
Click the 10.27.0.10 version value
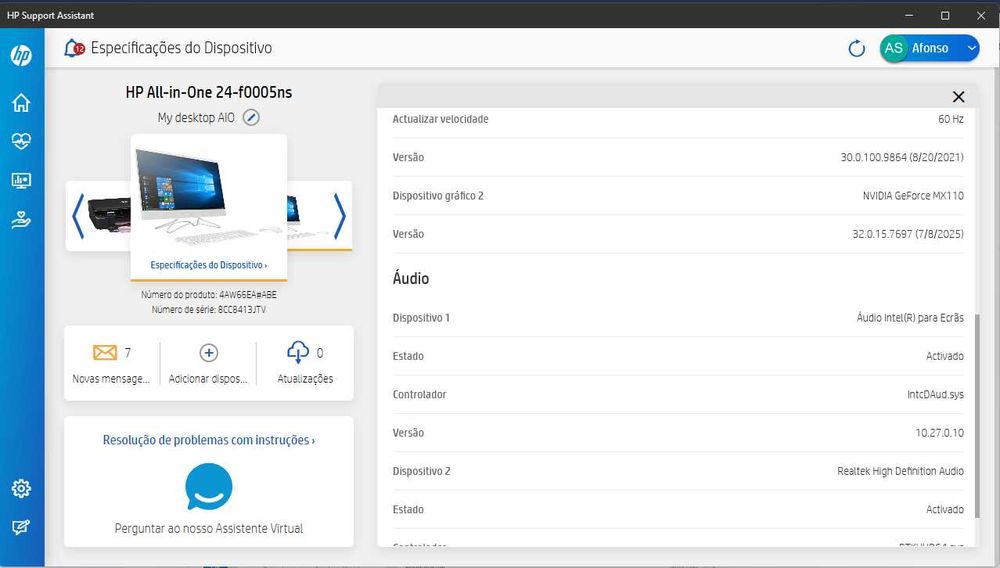pyautogui.click(x=939, y=433)
